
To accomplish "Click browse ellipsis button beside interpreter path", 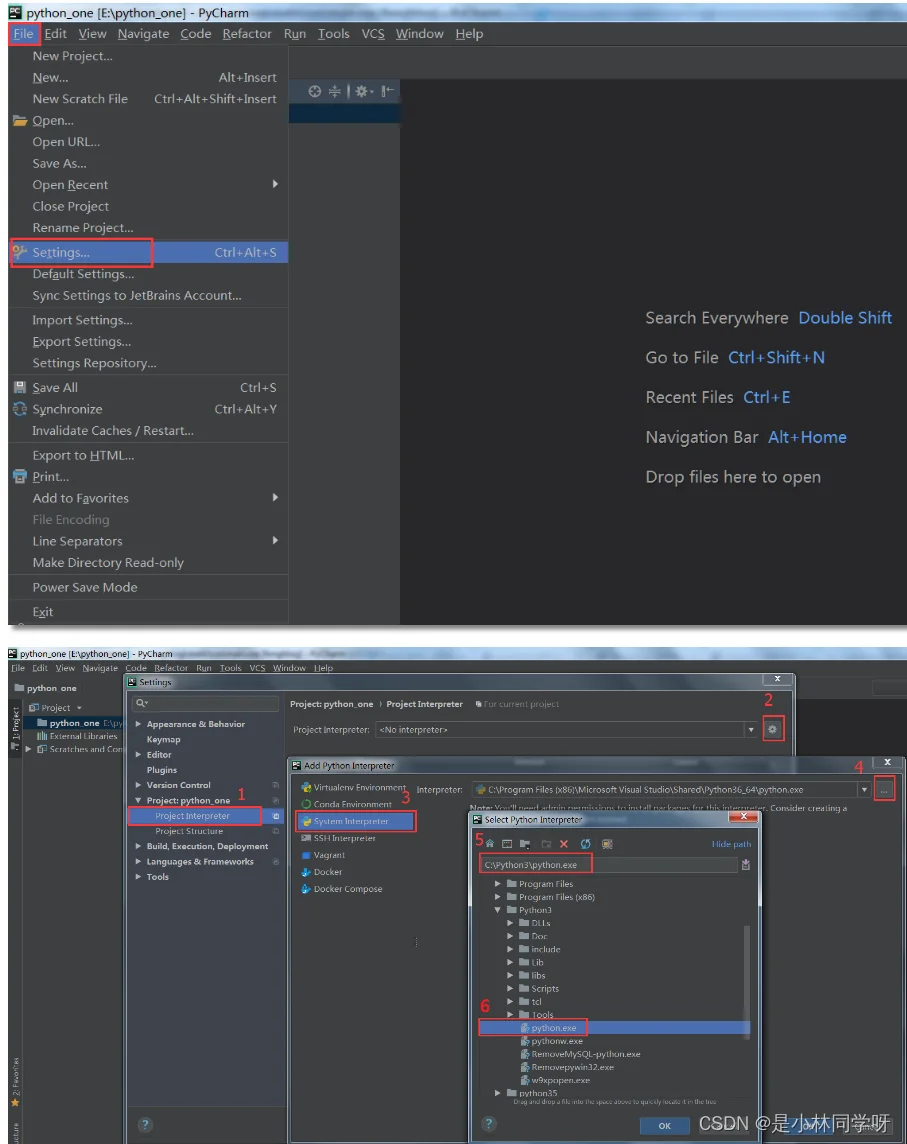I will tap(884, 789).
